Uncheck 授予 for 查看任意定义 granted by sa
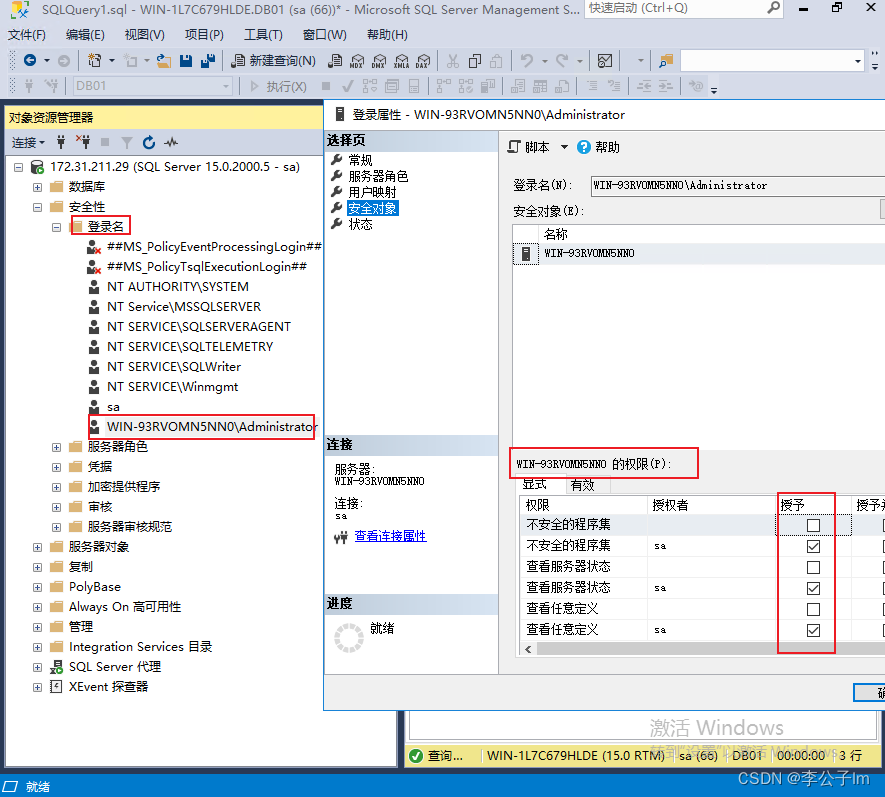This screenshot has height=797, width=885. click(813, 630)
